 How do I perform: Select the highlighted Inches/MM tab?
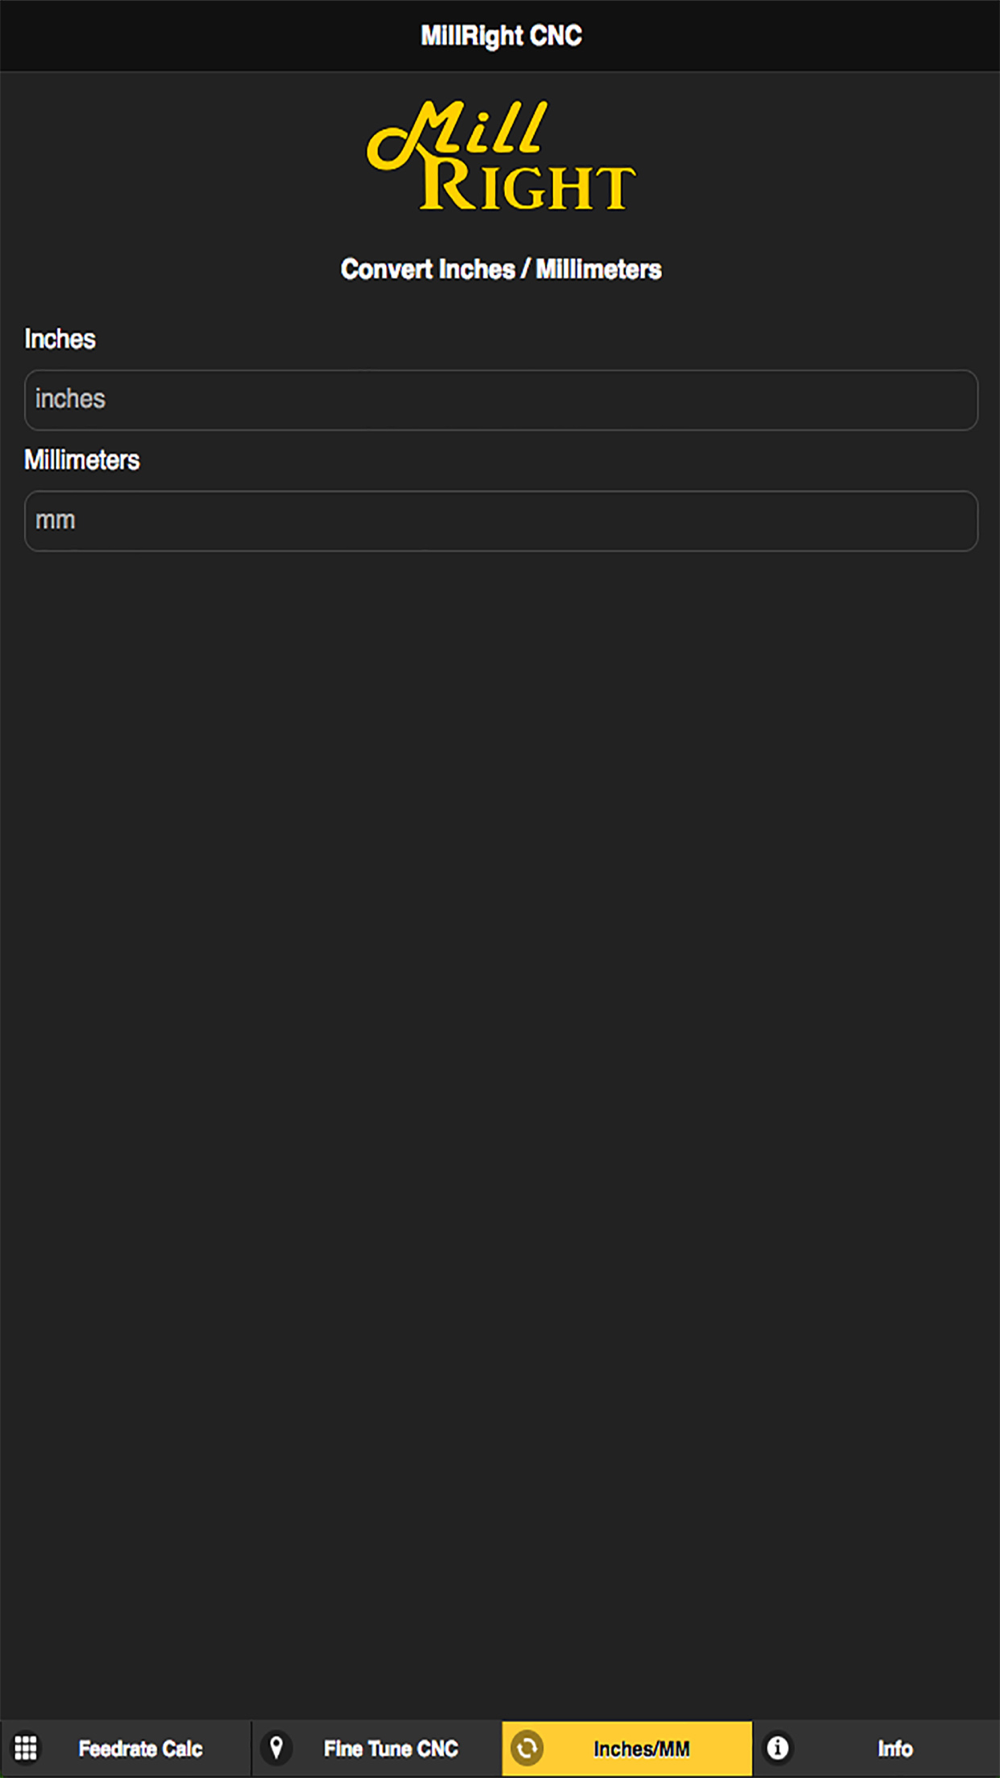pos(627,1748)
